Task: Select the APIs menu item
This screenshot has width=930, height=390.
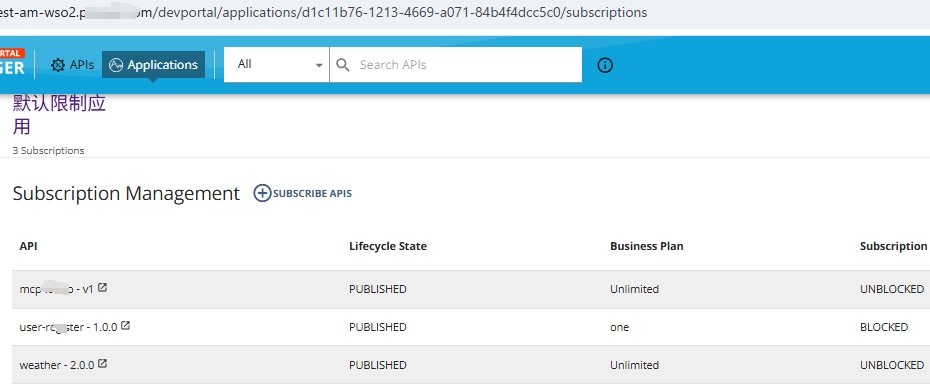Action: tap(72, 65)
